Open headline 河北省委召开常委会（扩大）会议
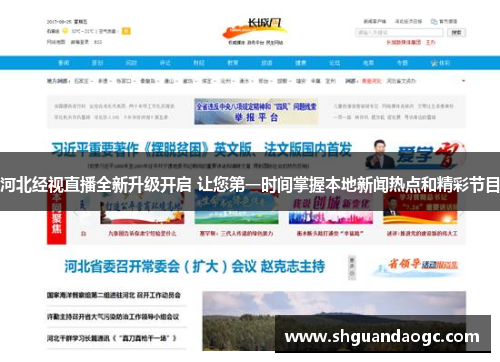The width and height of the screenshot is (500, 362). click(x=195, y=266)
